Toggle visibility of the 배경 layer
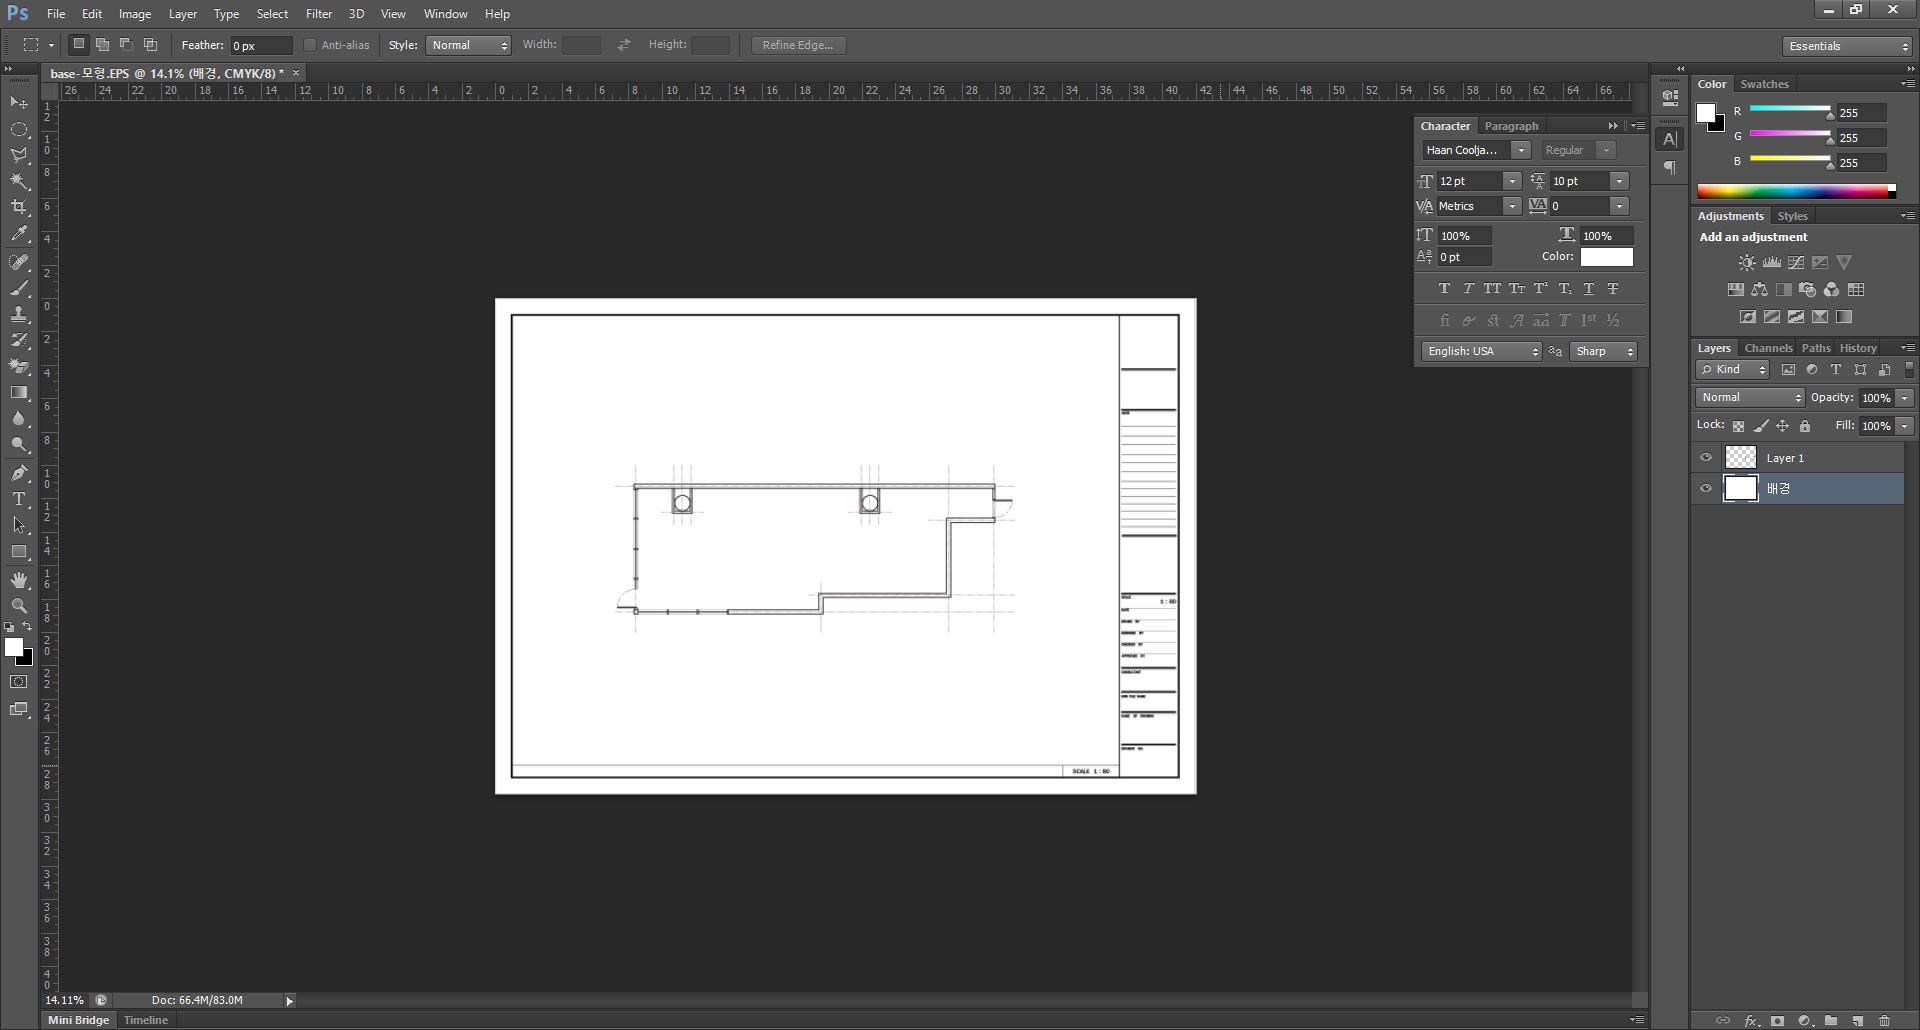The width and height of the screenshot is (1920, 1030). pyautogui.click(x=1706, y=489)
